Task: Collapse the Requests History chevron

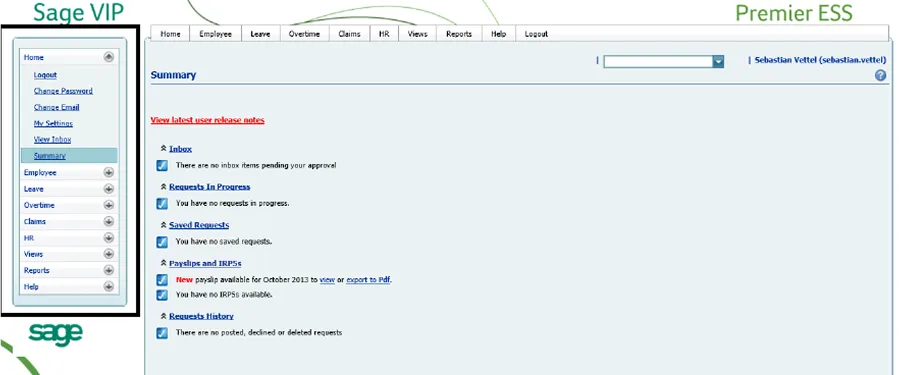Action: click(163, 316)
